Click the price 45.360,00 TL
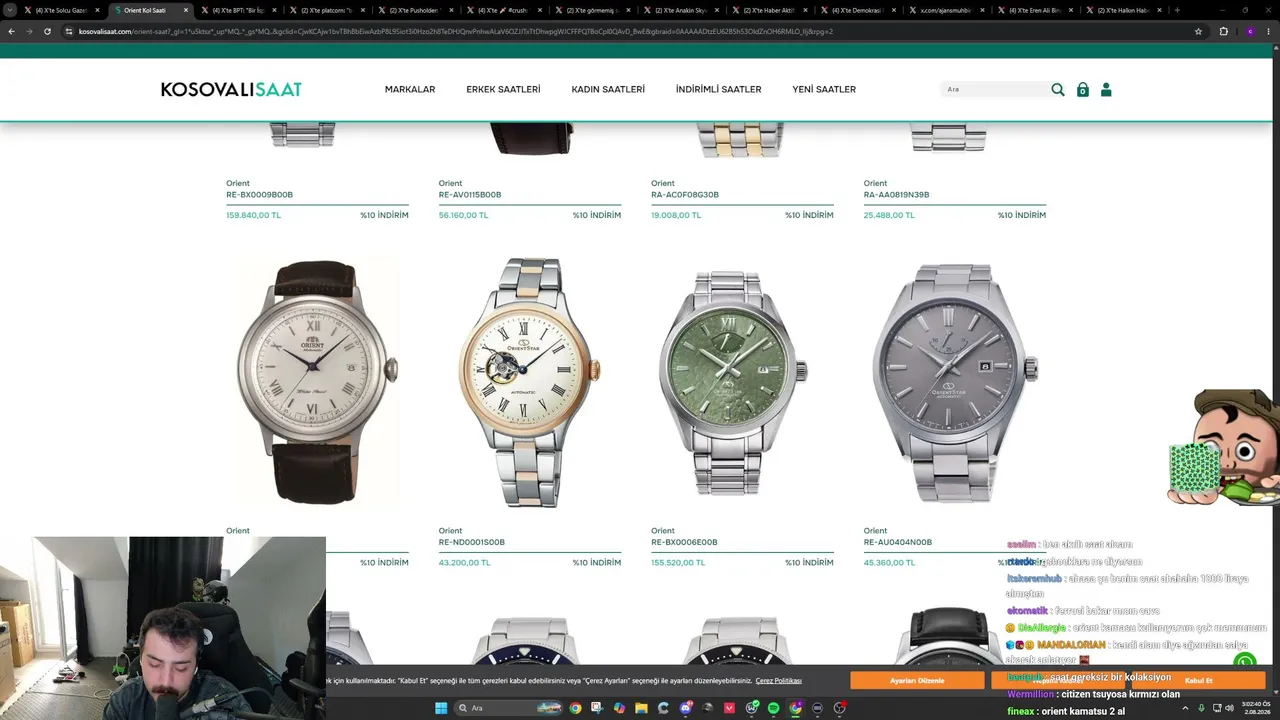Viewport: 1280px width, 720px height. pos(889,563)
